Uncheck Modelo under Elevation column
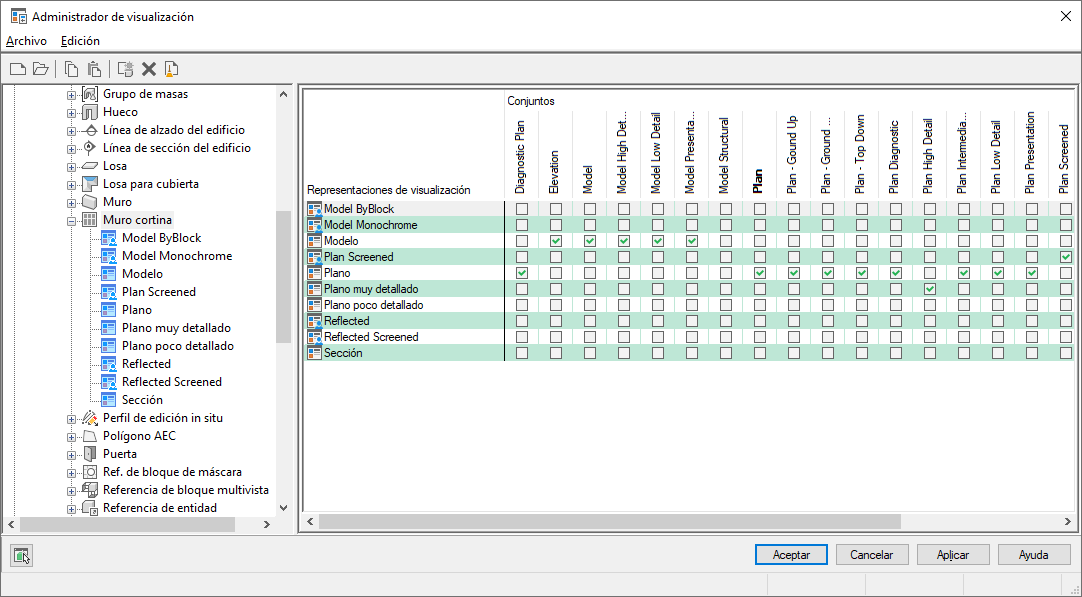 [x=555, y=241]
